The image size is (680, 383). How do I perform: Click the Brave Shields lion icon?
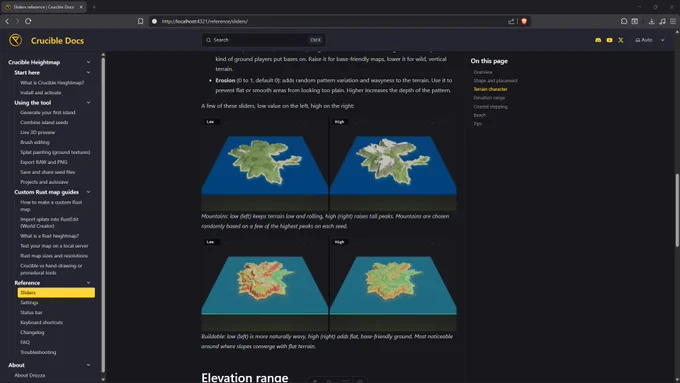pyautogui.click(x=524, y=21)
